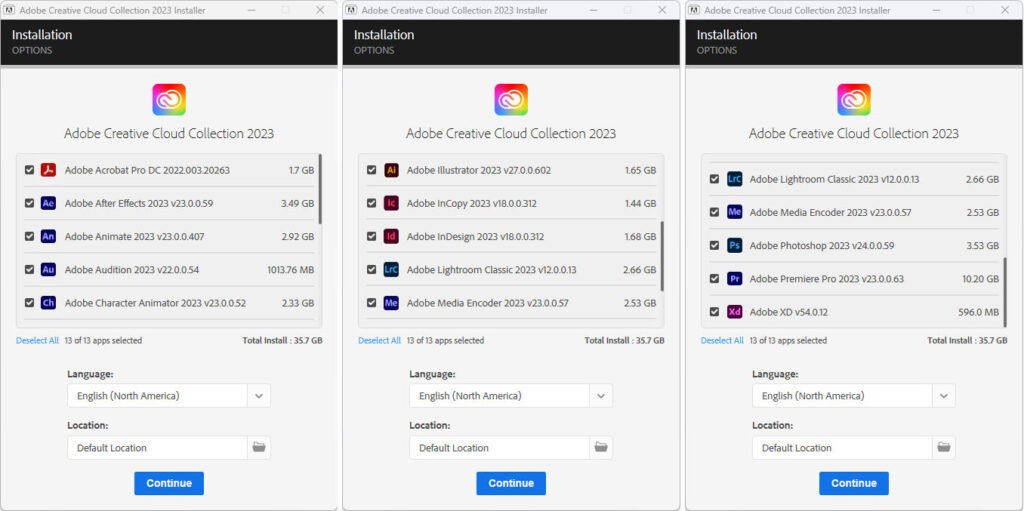This screenshot has height=511, width=1024.
Task: Click English (North America) field in middle window
Action: (500, 395)
